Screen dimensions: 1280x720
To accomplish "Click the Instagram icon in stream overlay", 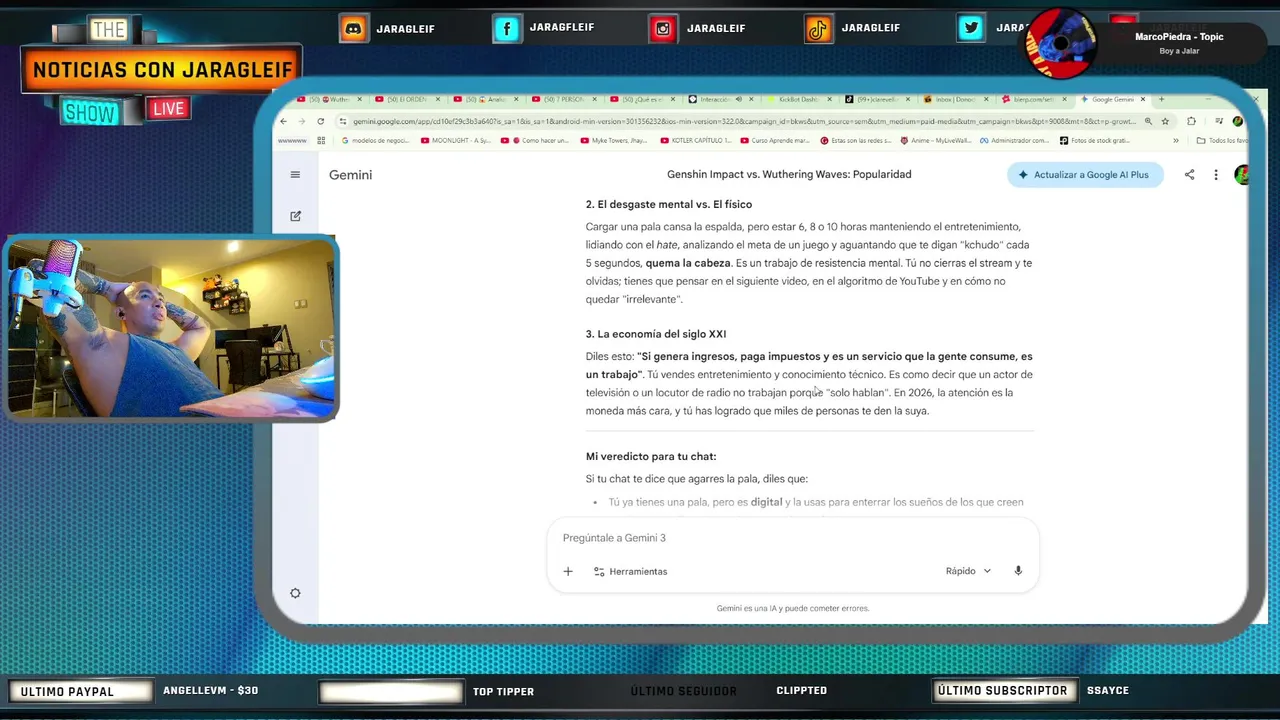I will tap(663, 28).
